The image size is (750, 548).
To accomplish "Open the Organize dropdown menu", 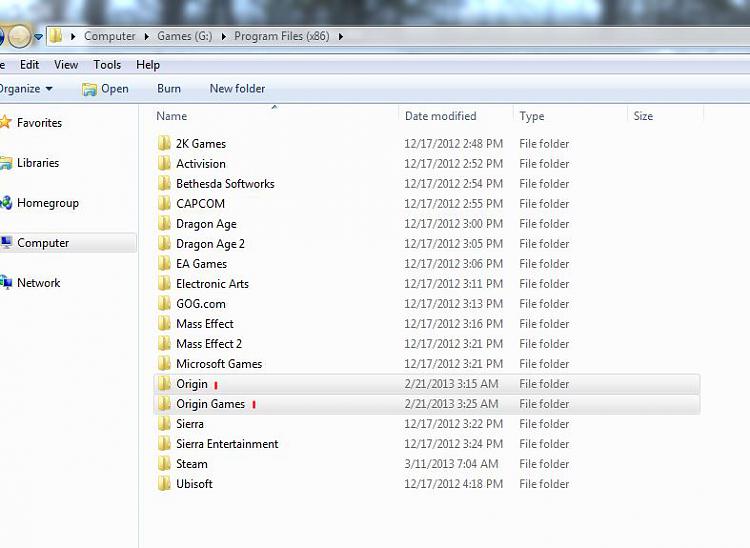I will pyautogui.click(x=26, y=88).
